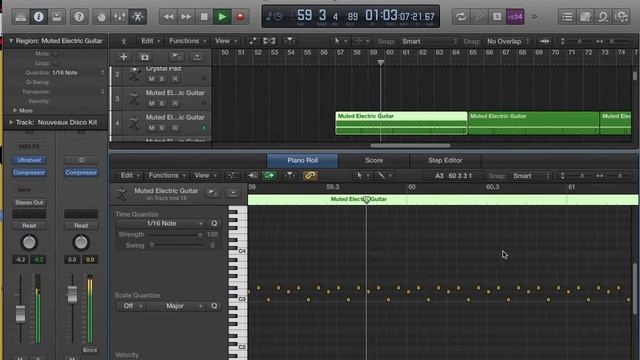Solo the Crystal Pad track
Image resolution: width=640 pixels, height=360 pixels.
(x=162, y=79)
